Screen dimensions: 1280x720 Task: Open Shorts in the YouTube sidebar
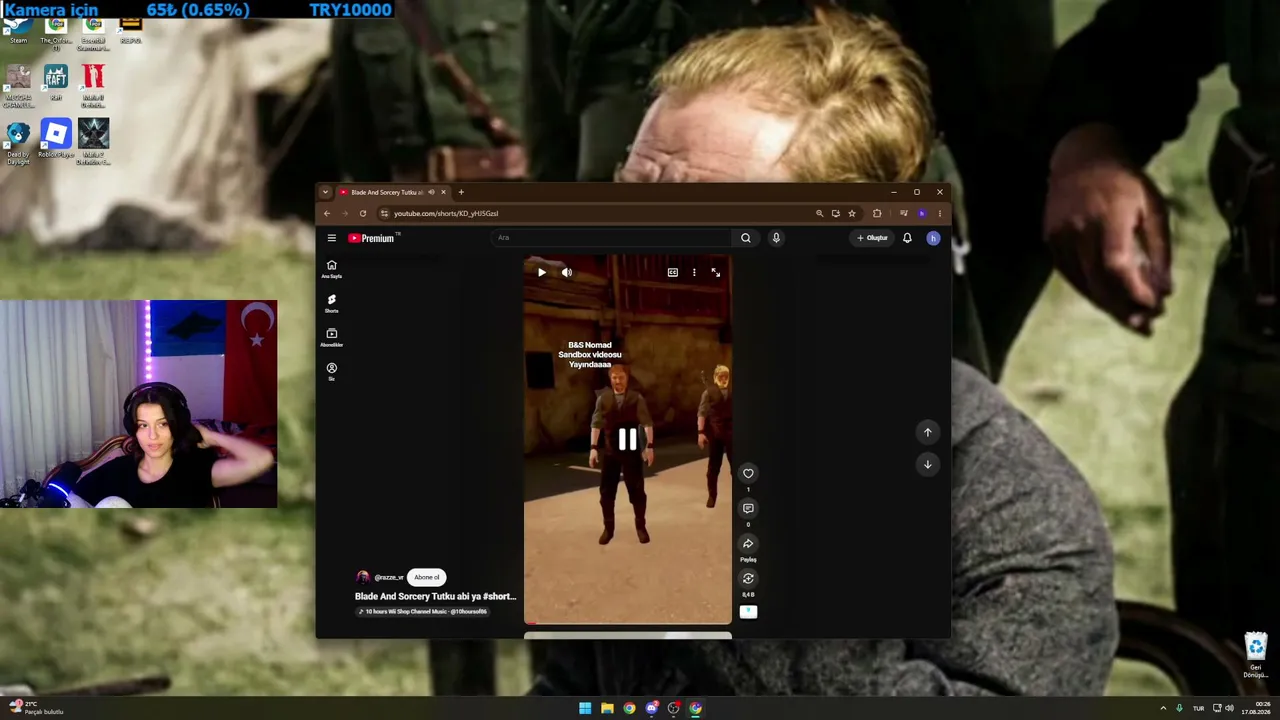click(x=332, y=303)
